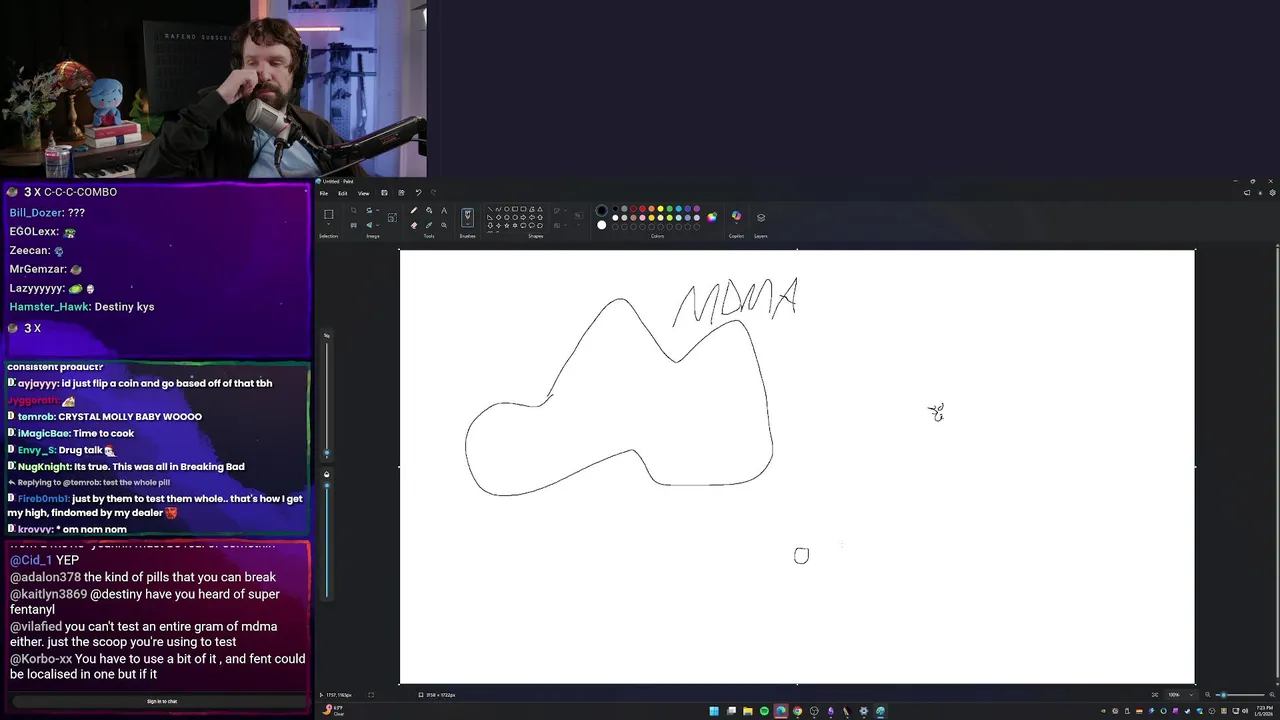Open File Explorer from the taskbar
The image size is (1280, 720).
point(747,711)
